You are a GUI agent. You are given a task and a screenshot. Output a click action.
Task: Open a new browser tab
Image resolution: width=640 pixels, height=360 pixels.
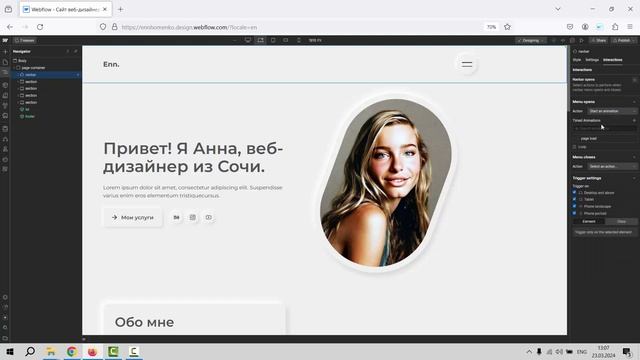(x=120, y=9)
